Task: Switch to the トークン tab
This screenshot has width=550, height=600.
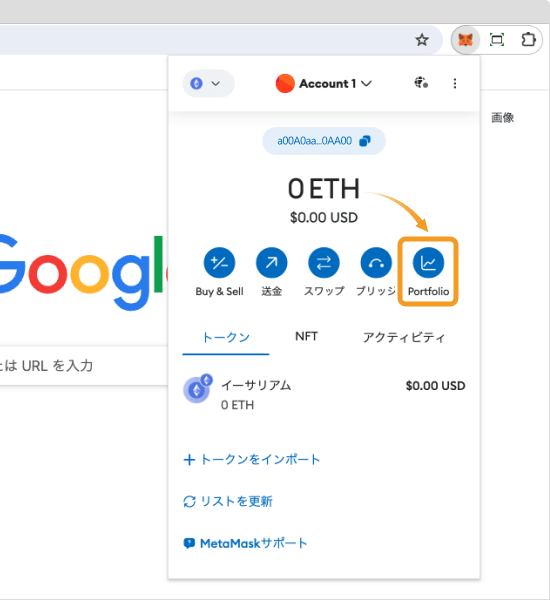Action: 226,338
